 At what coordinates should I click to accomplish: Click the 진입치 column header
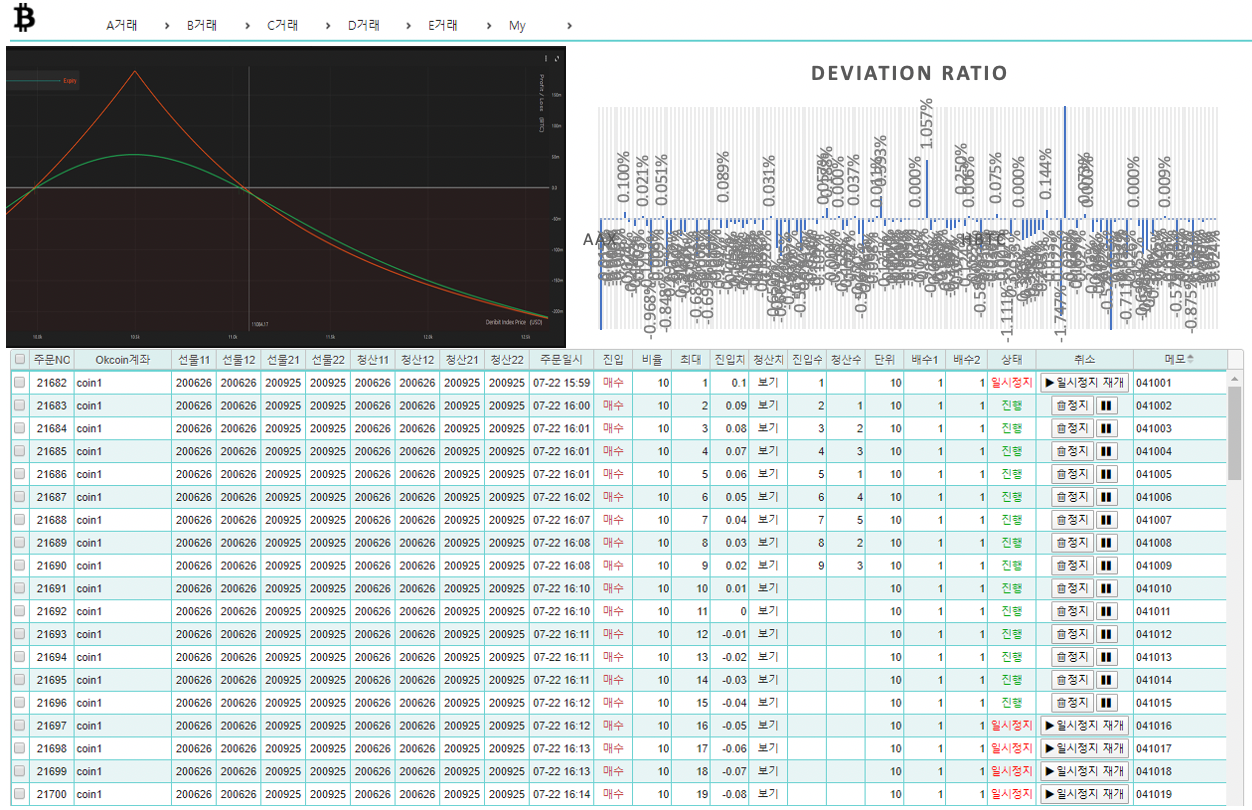click(x=729, y=359)
